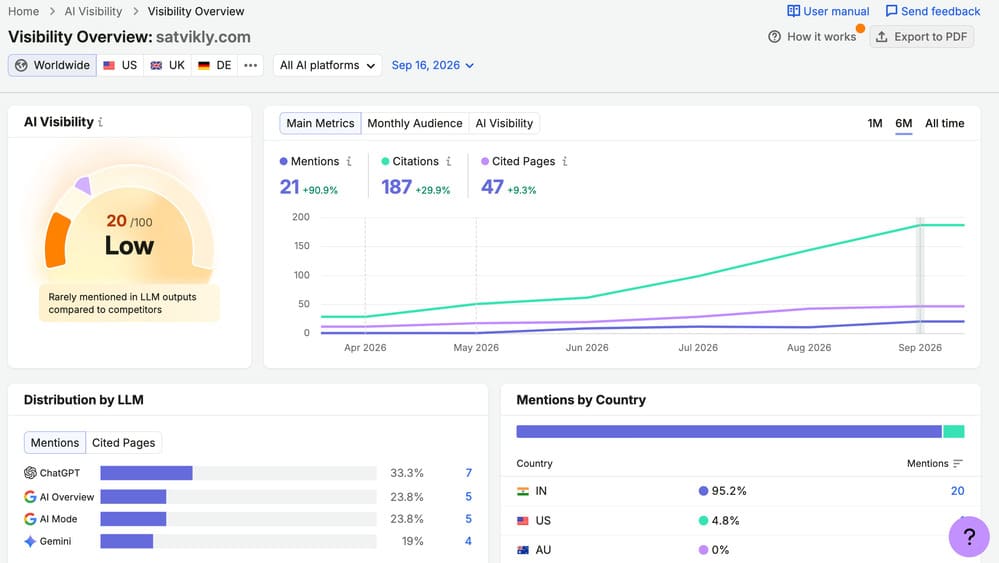
Task: Click the info icon next to Mentions metric
Action: click(349, 161)
